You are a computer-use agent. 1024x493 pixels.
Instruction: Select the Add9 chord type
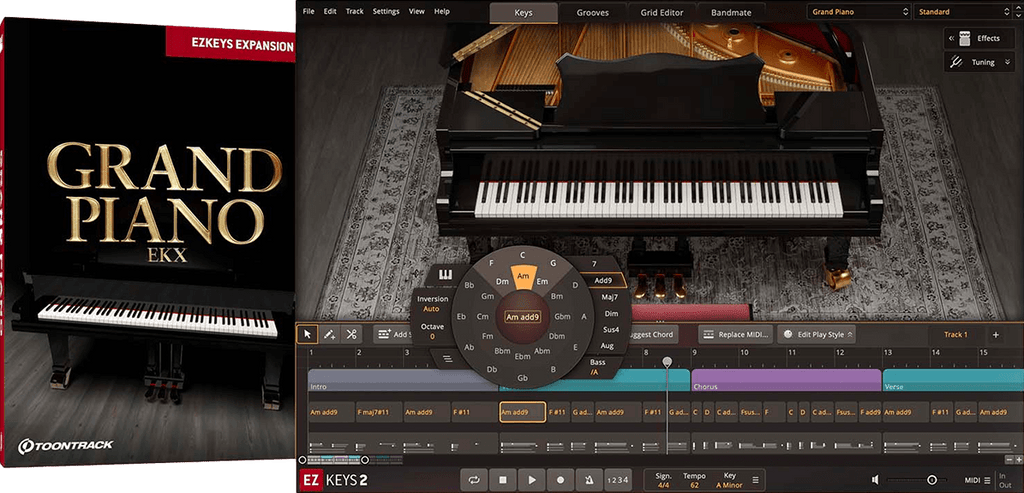(x=603, y=281)
